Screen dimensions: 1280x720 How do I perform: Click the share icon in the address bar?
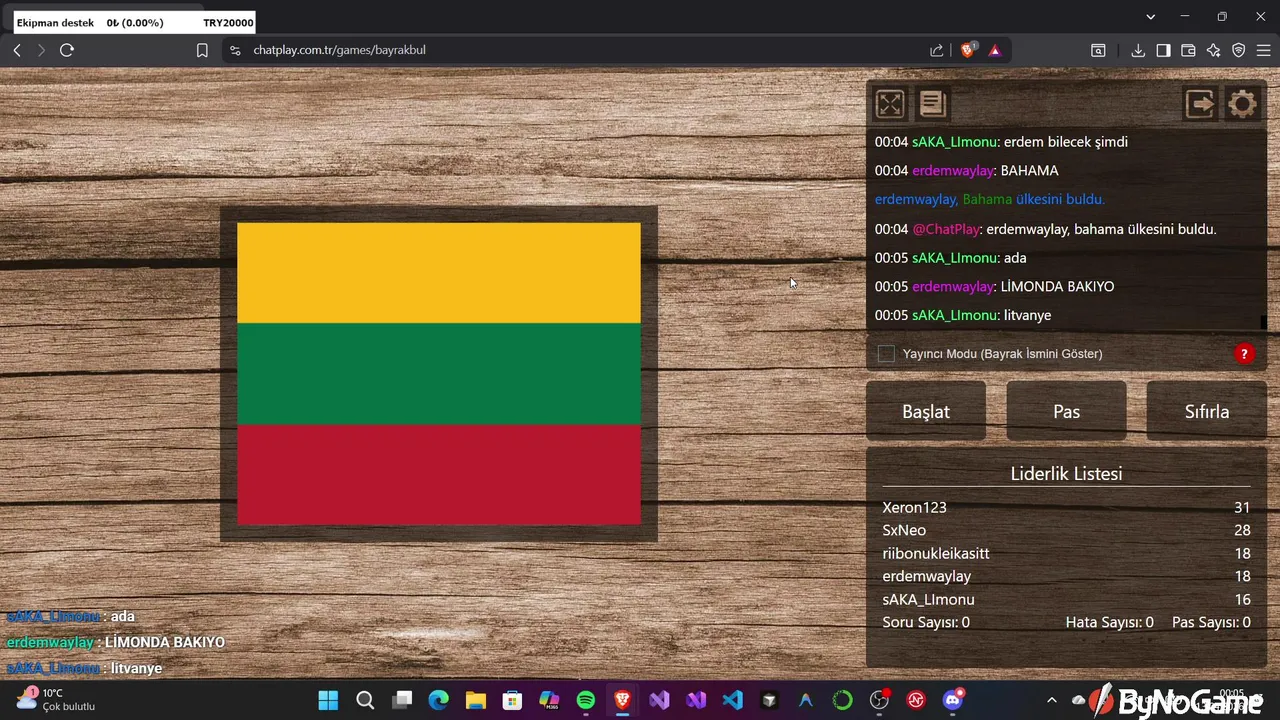[x=936, y=50]
